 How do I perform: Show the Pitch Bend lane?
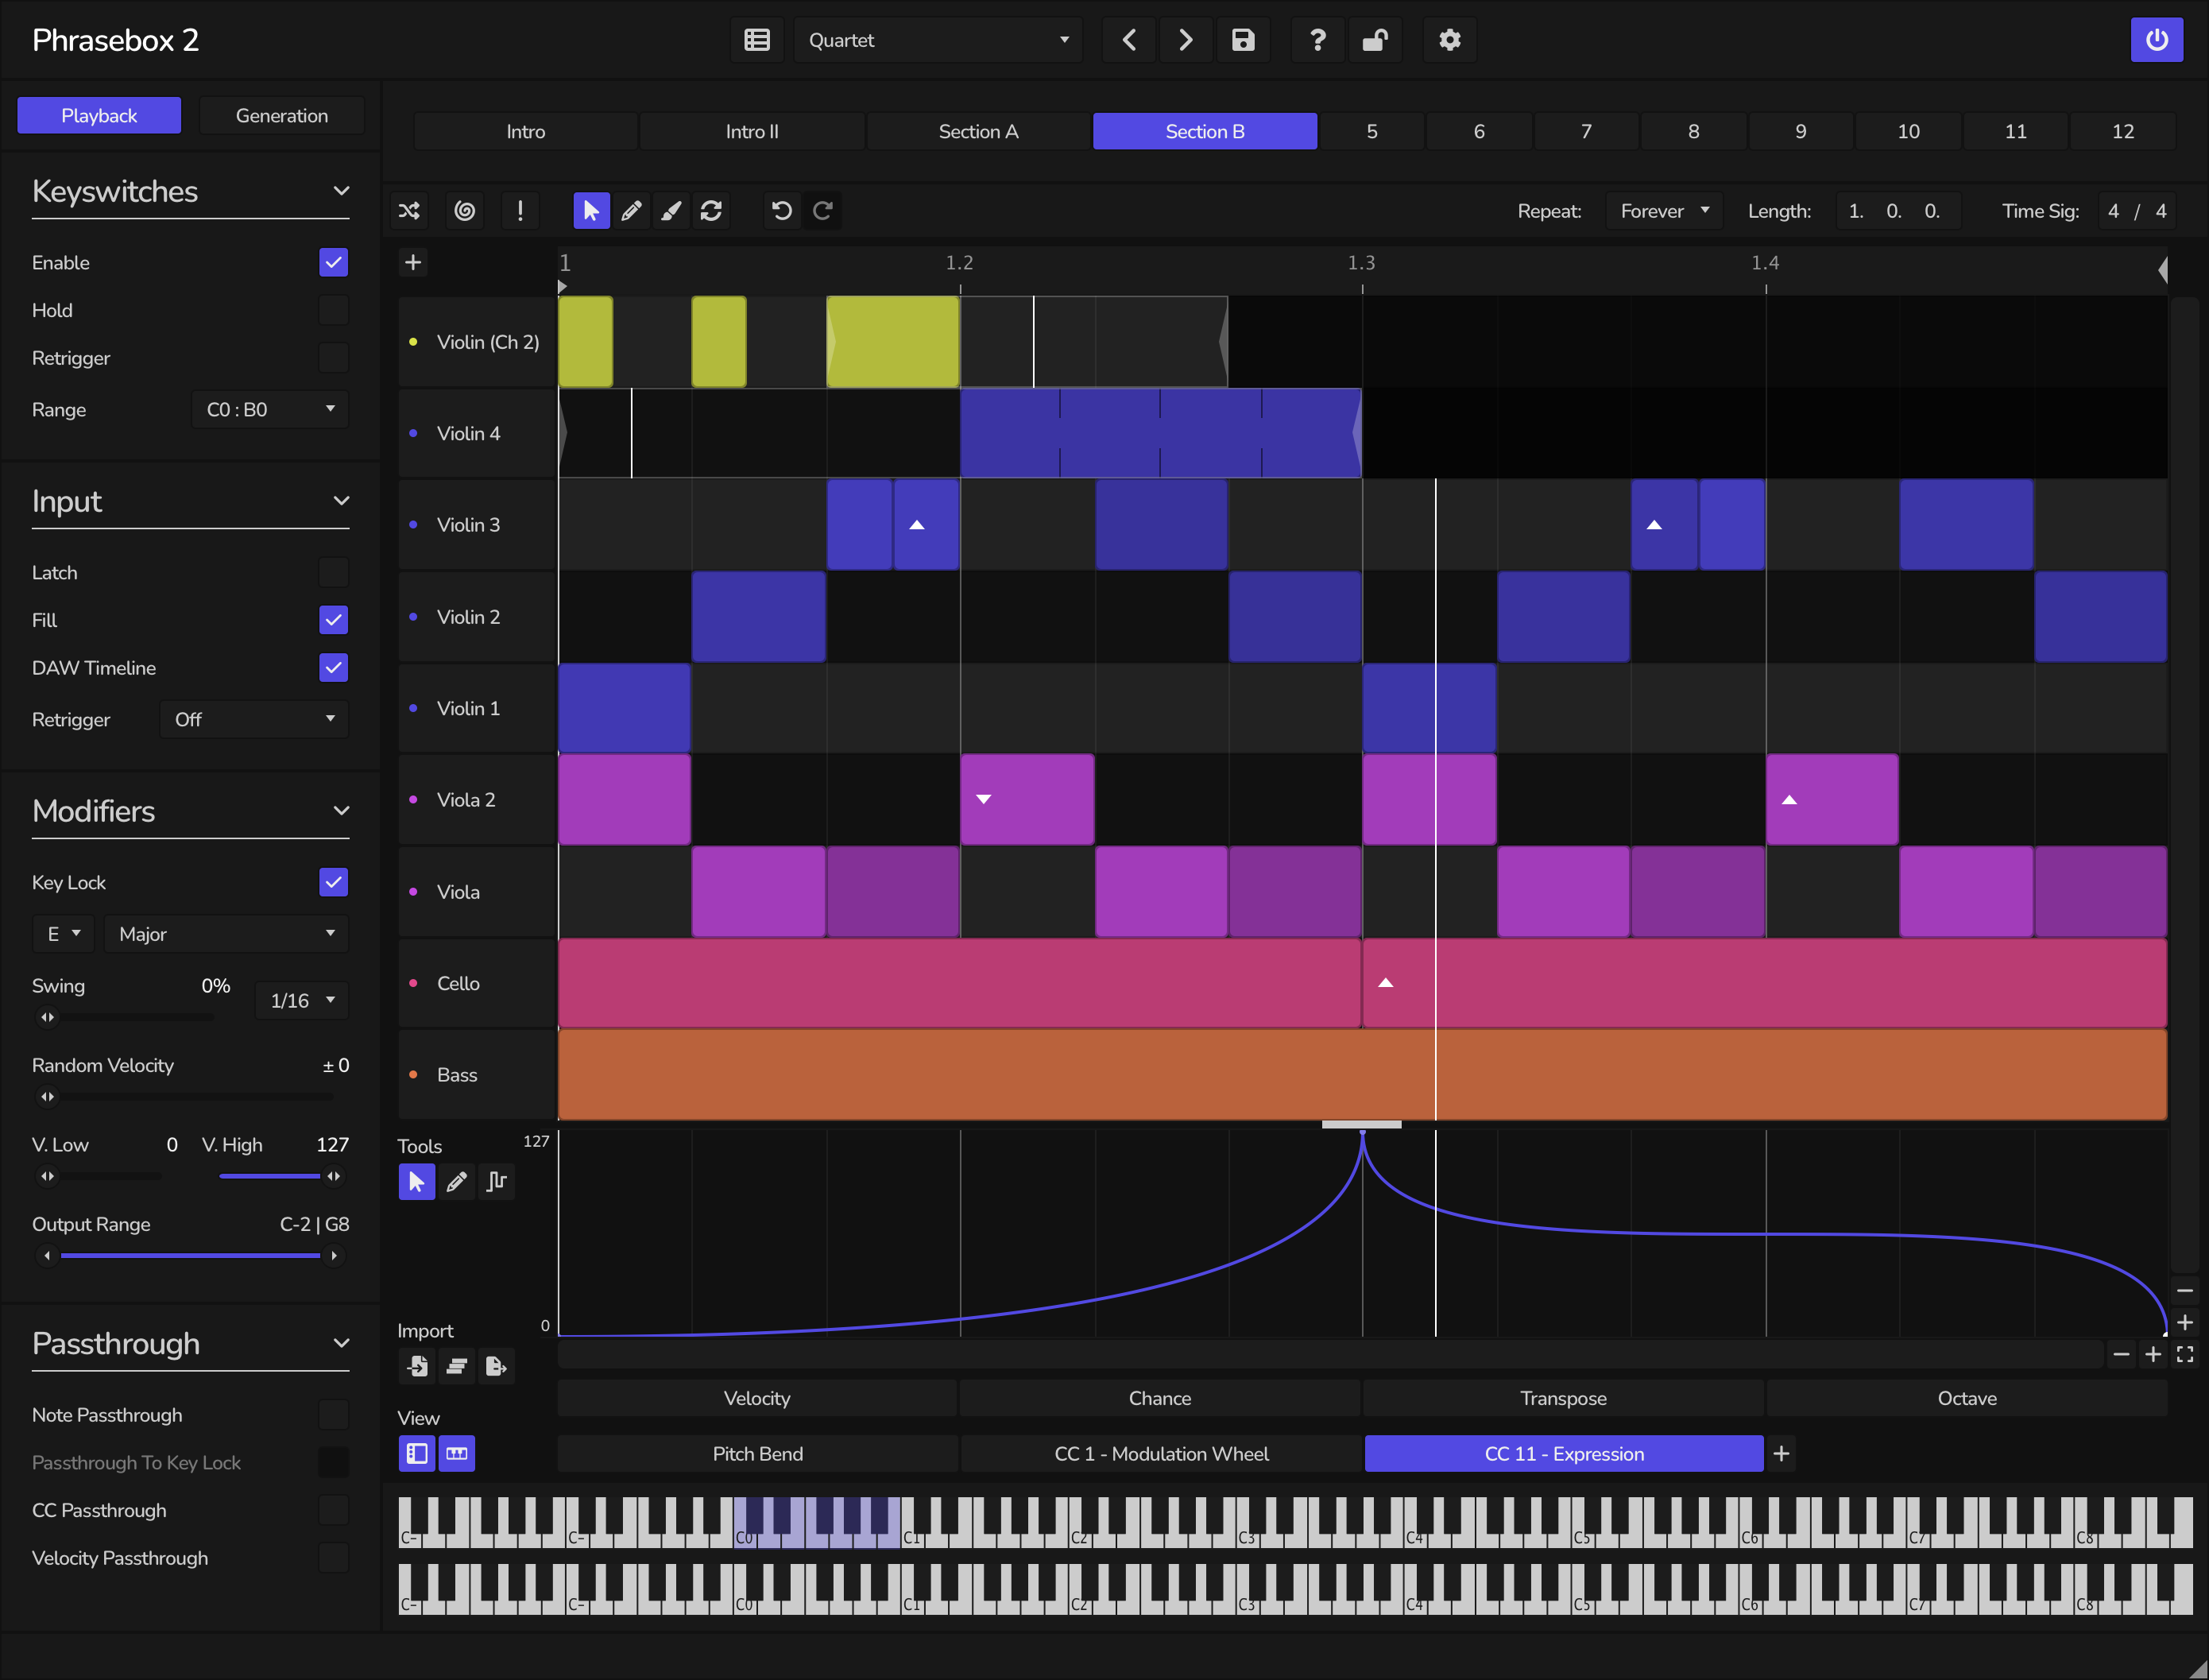[757, 1454]
